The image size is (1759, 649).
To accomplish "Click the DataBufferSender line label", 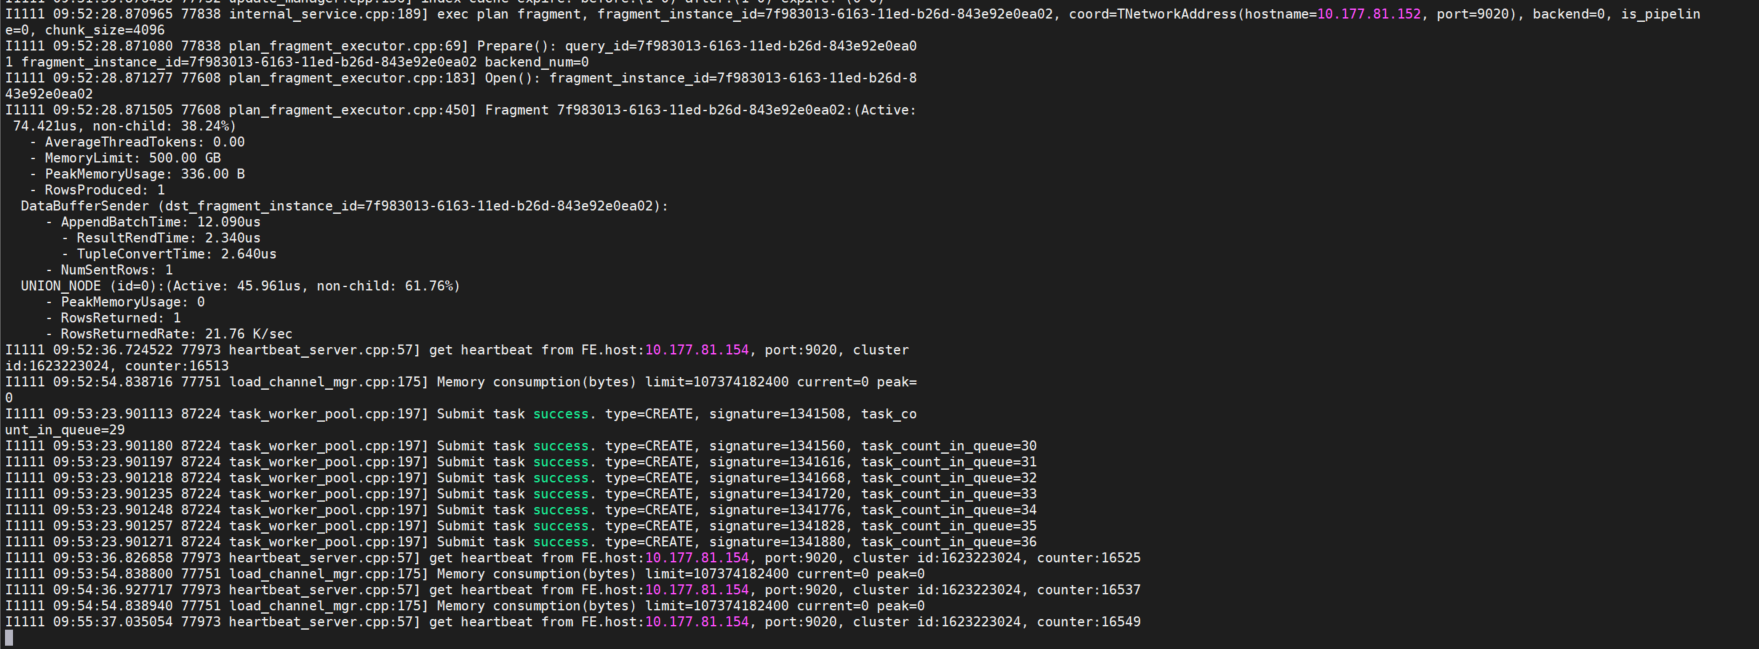I will (x=84, y=206).
